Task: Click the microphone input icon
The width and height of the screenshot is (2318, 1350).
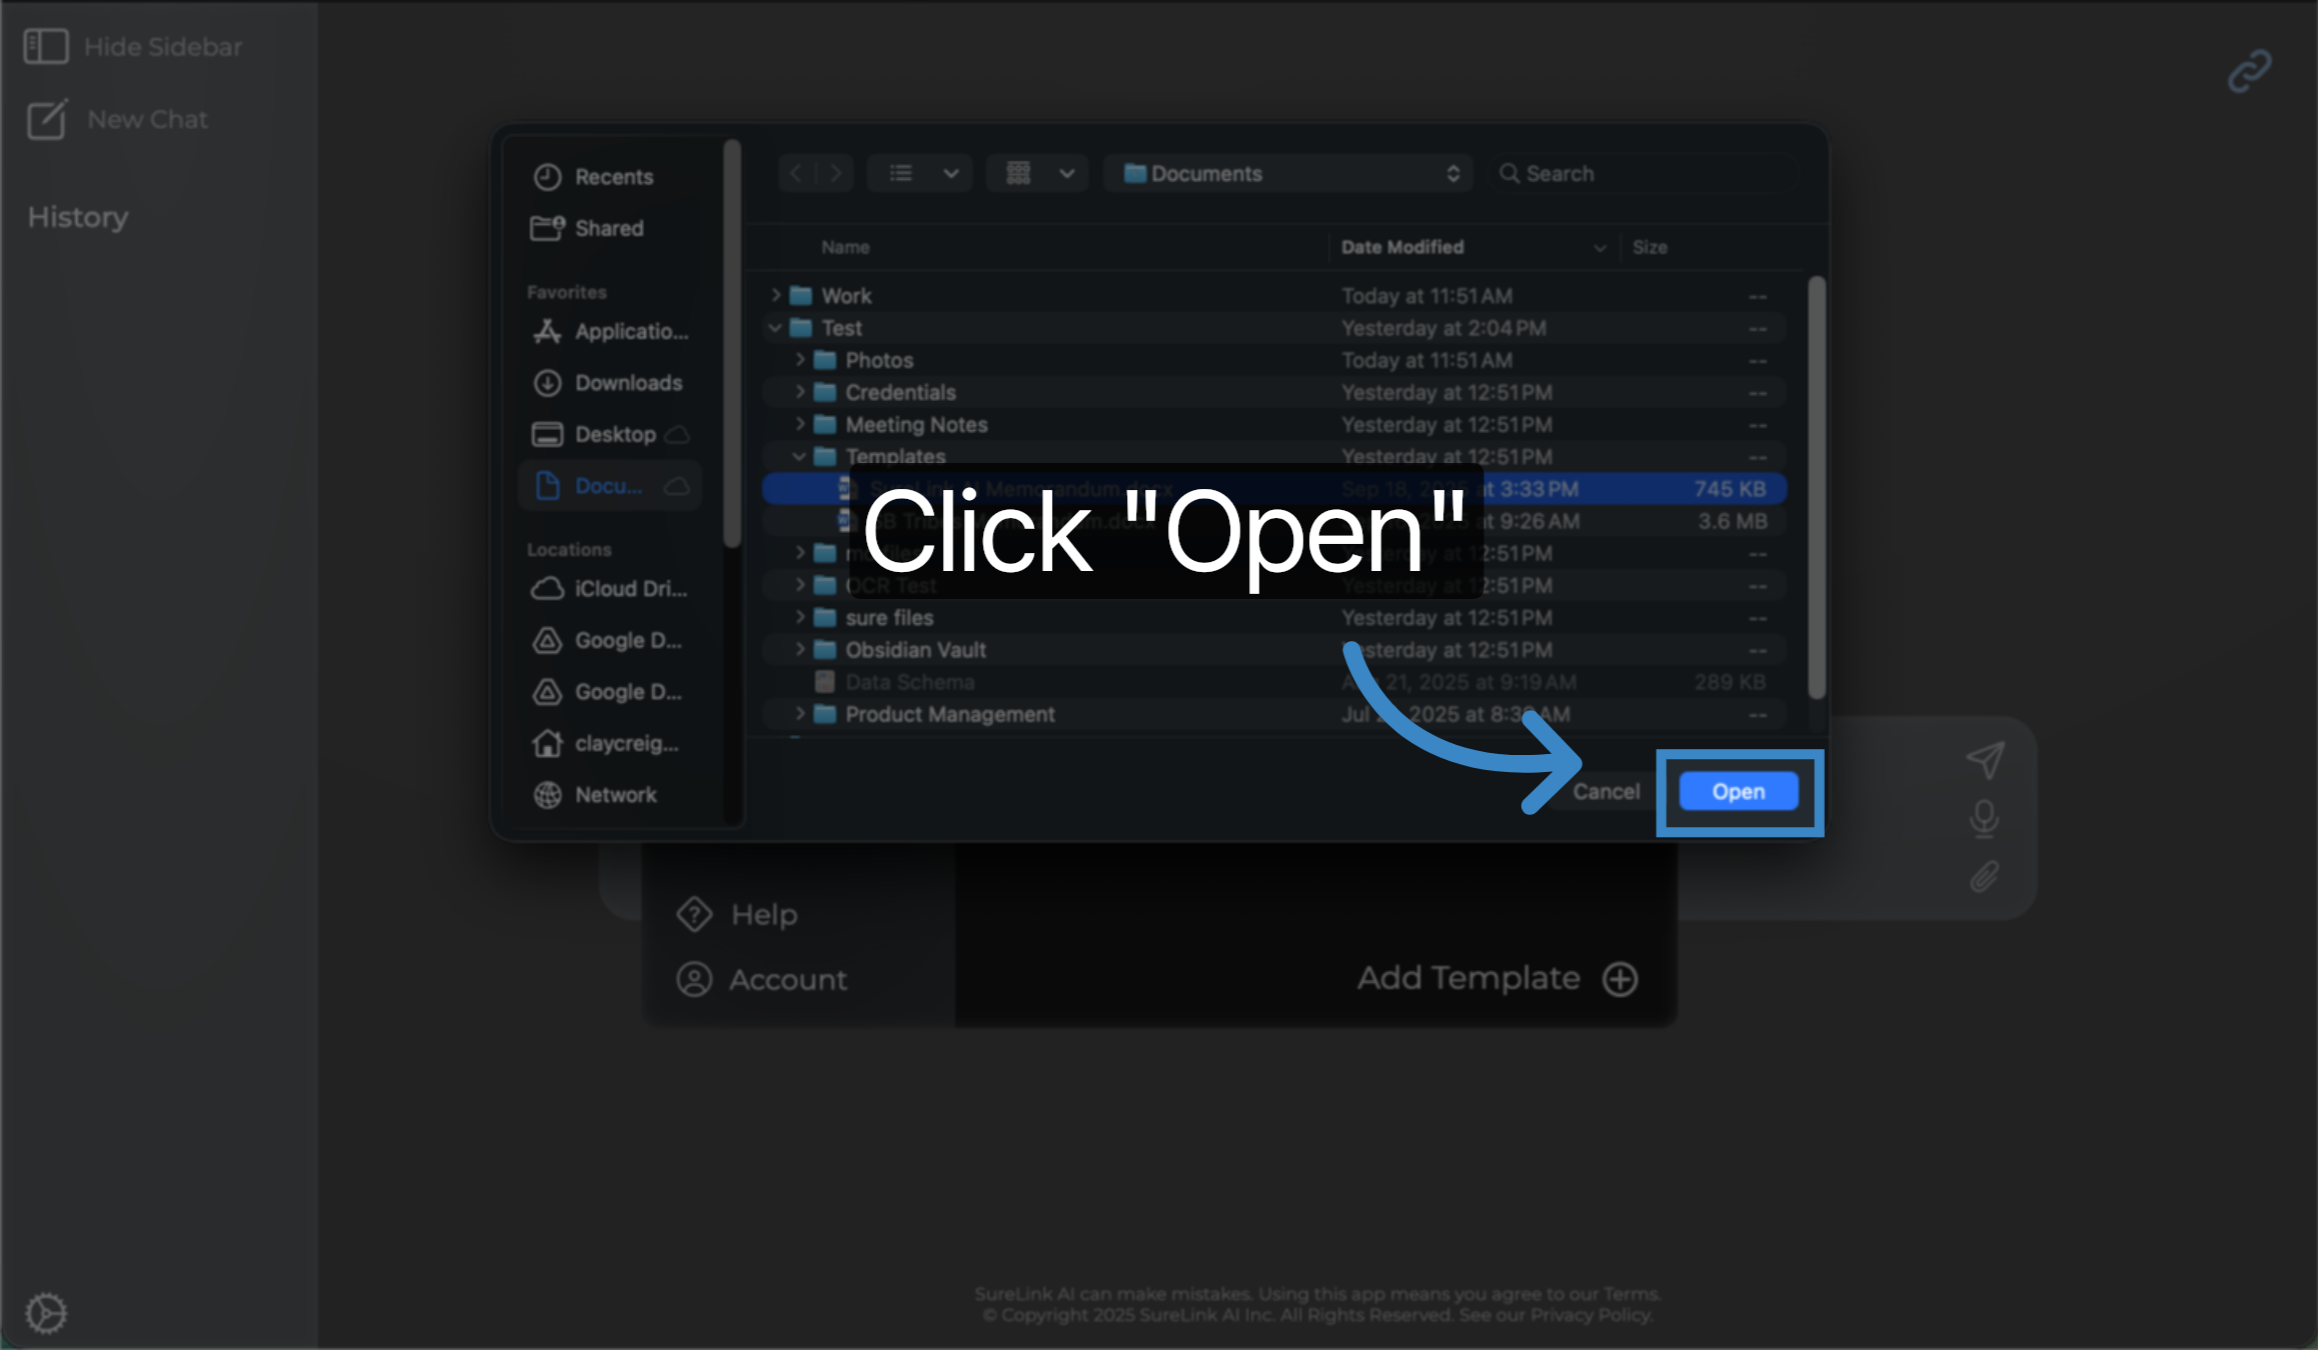Action: coord(1984,817)
